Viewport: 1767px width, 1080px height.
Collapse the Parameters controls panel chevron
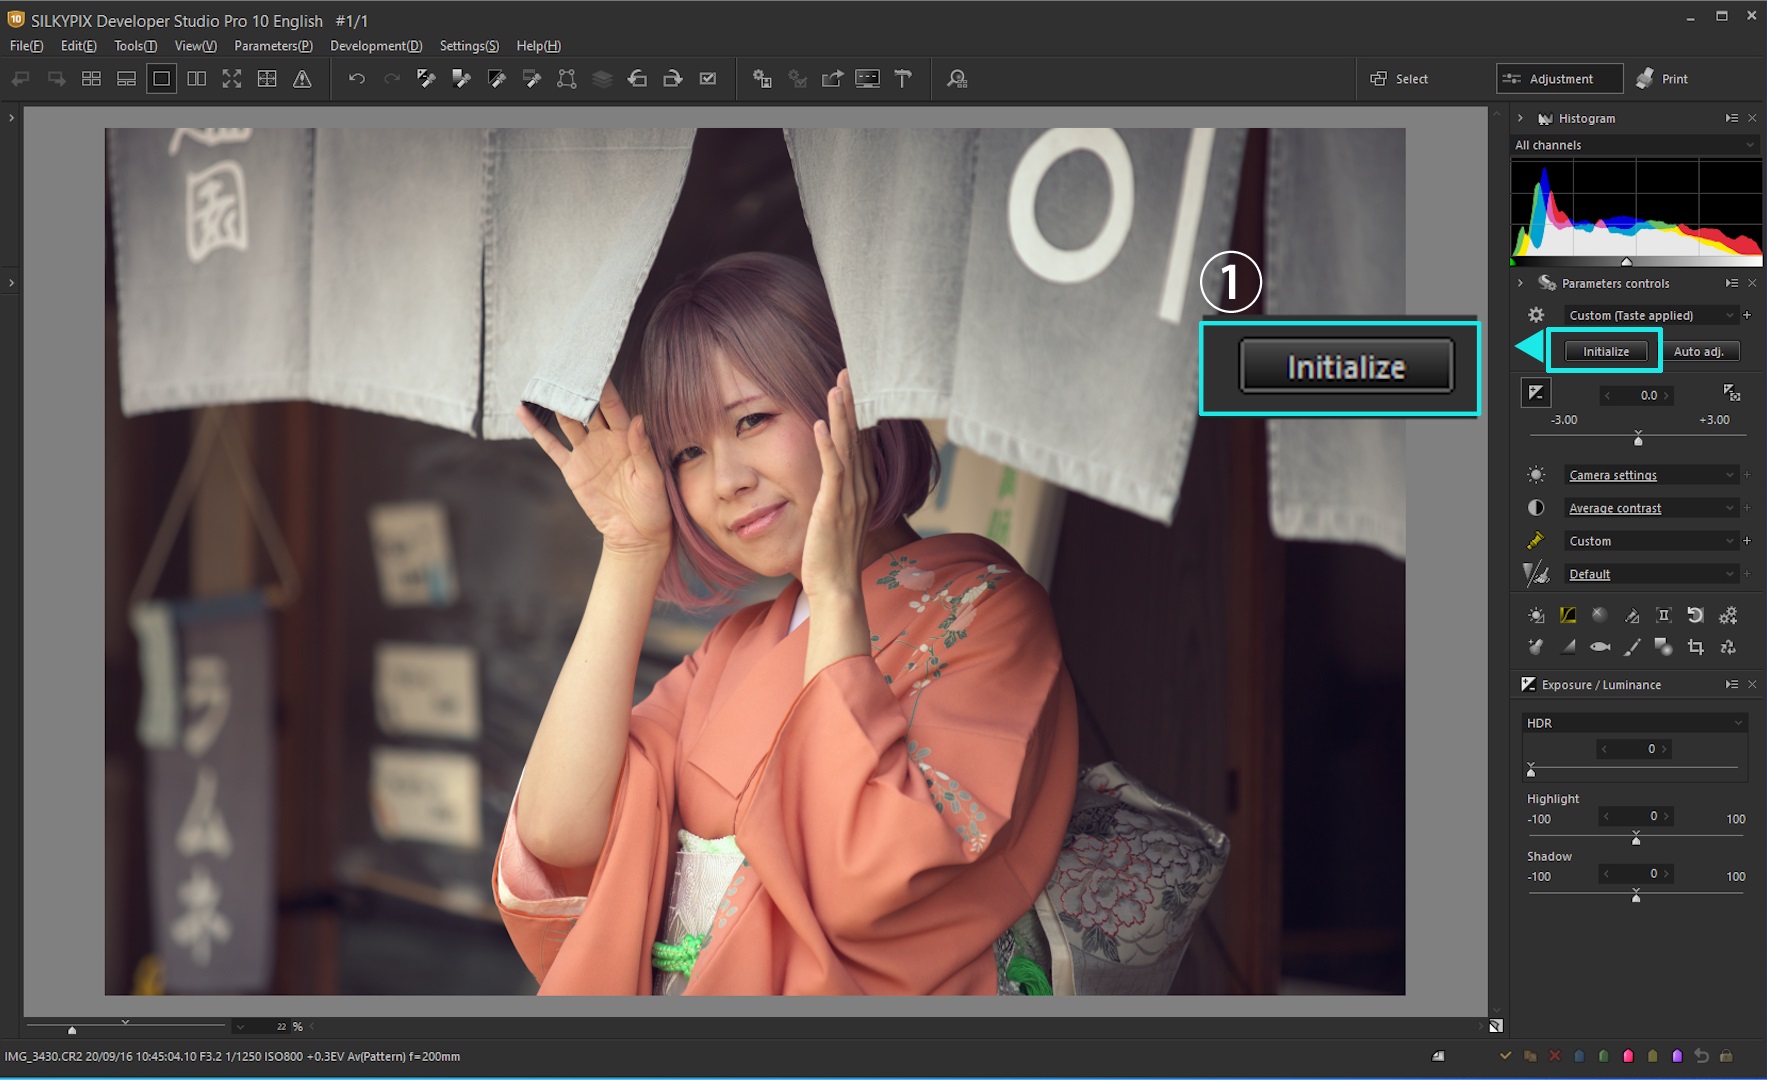point(1520,283)
